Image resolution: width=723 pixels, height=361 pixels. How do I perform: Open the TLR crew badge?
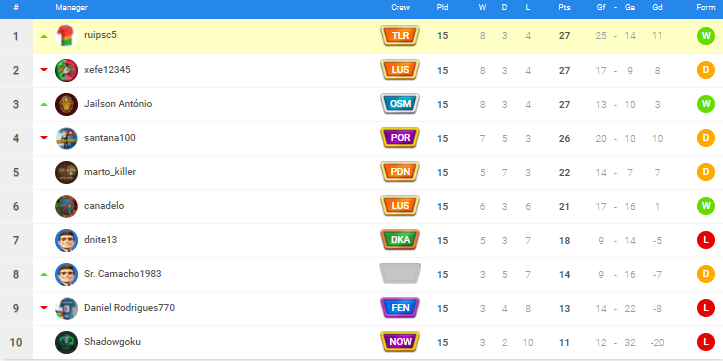tap(400, 36)
